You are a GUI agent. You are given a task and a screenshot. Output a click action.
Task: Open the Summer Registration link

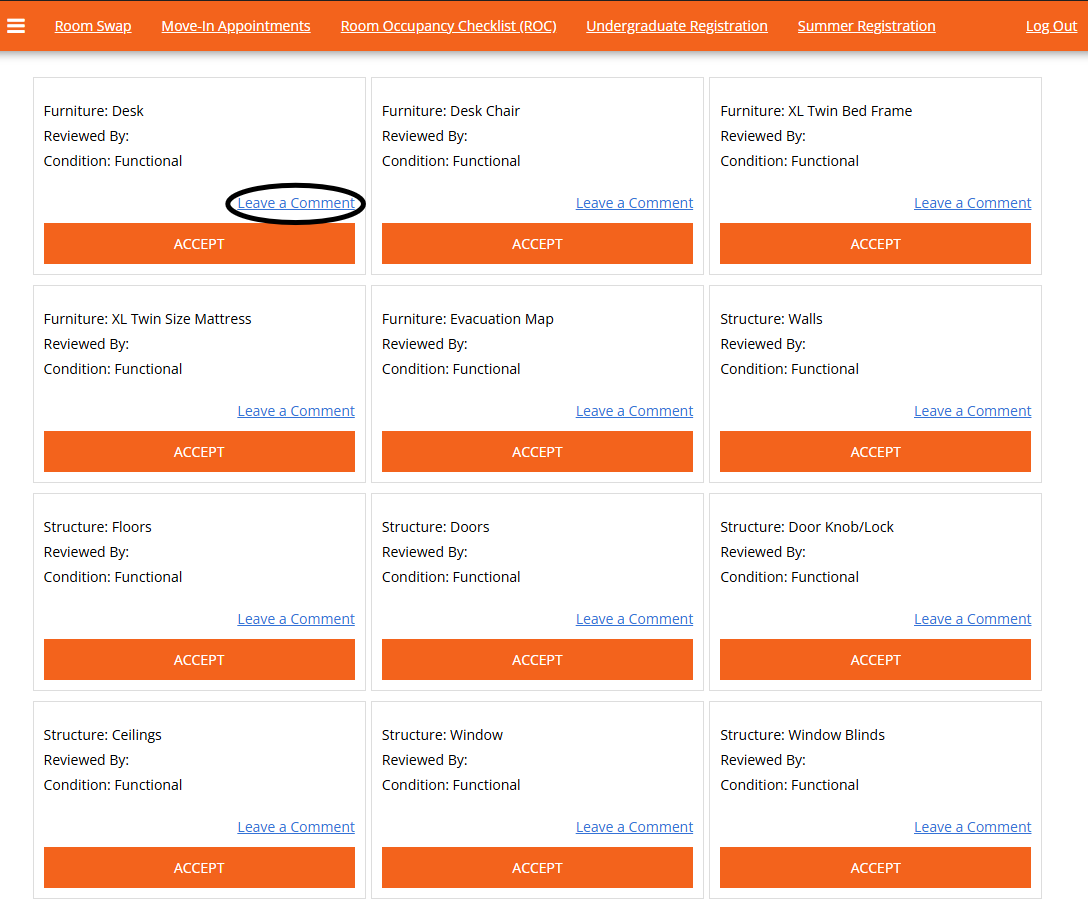[866, 26]
